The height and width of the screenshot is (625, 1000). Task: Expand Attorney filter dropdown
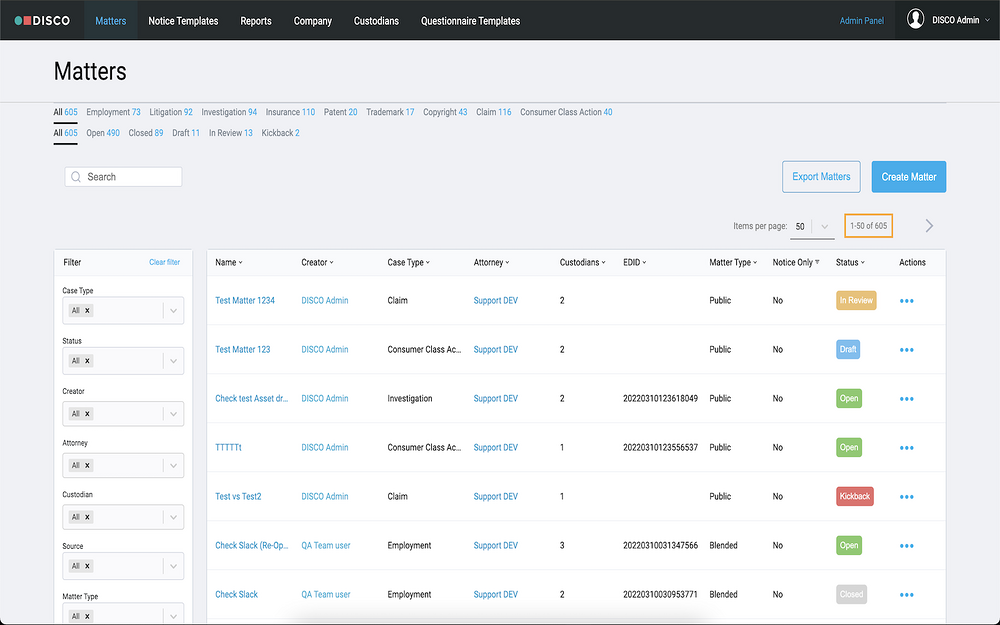(x=173, y=466)
